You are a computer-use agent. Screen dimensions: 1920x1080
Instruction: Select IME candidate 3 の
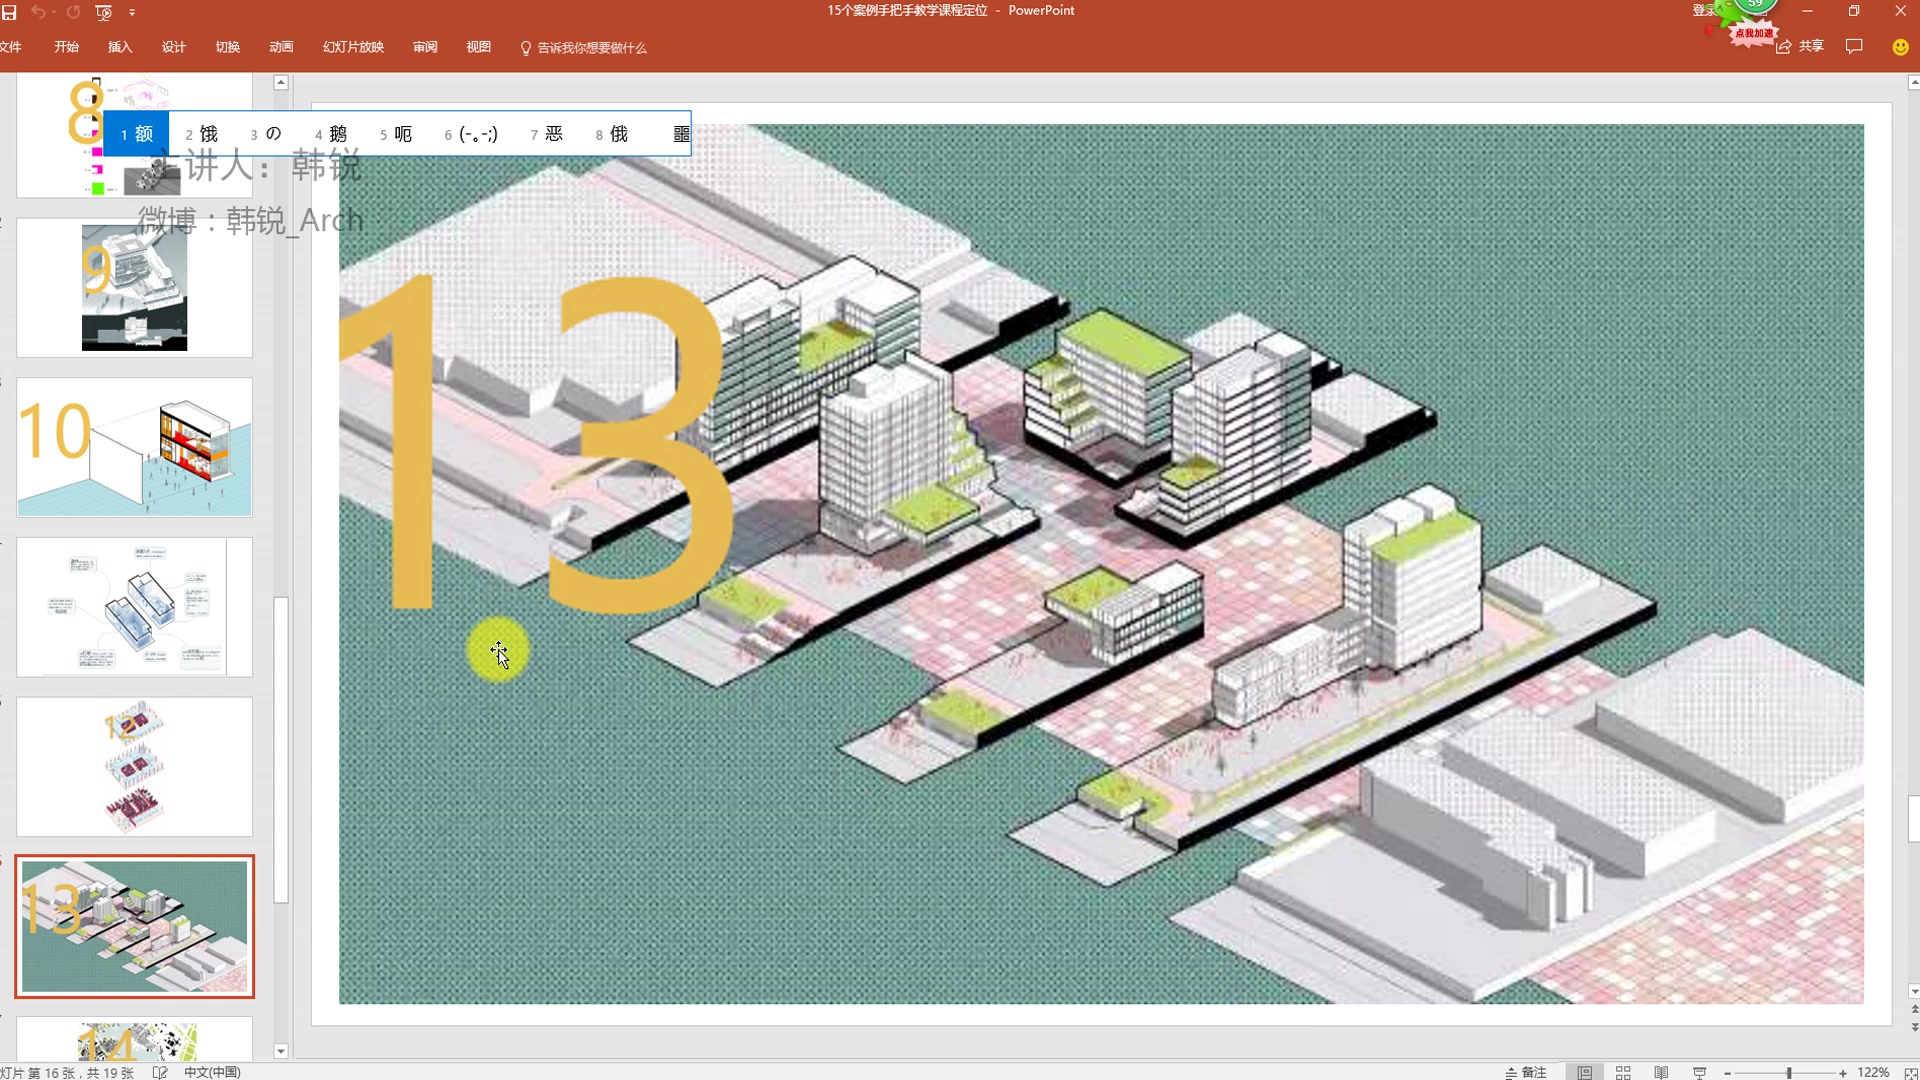266,134
